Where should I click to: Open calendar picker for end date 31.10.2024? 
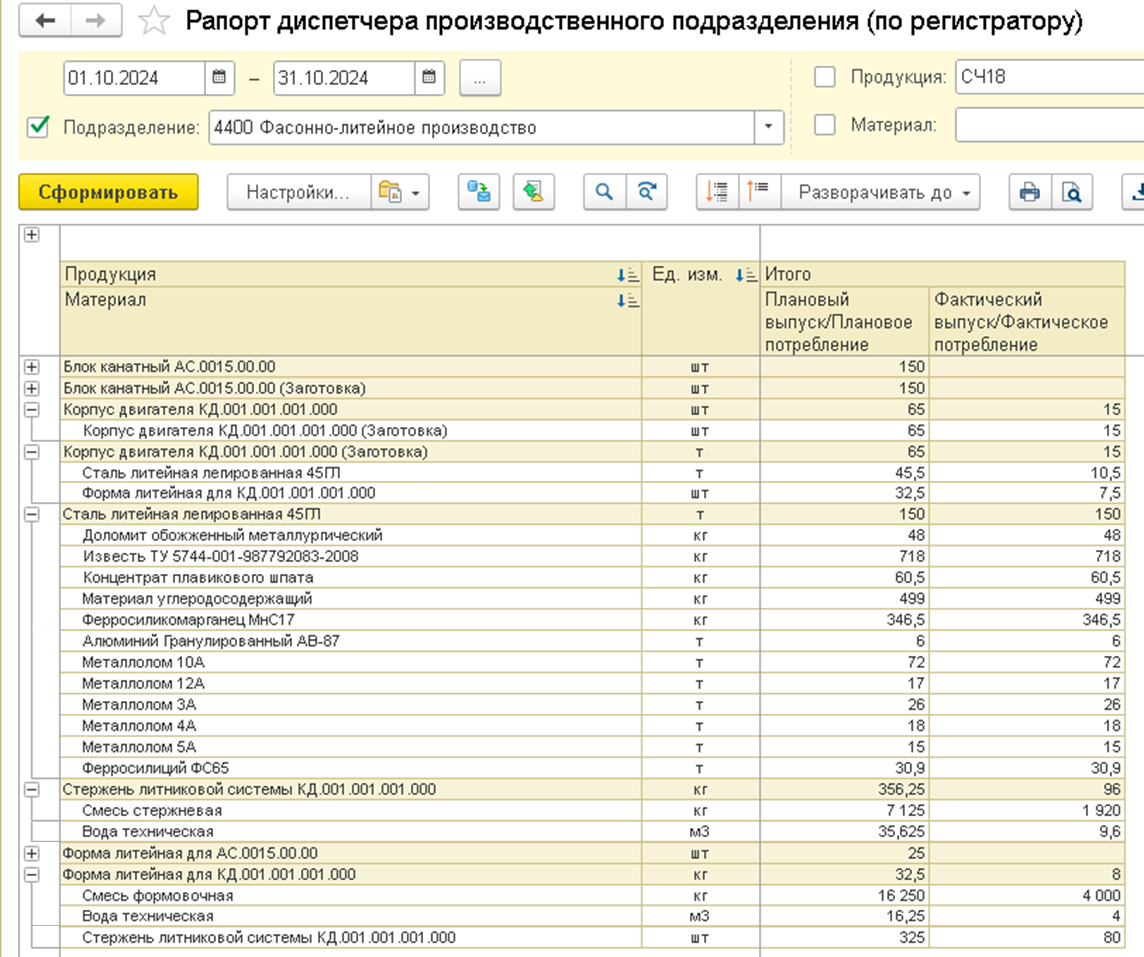coord(428,78)
